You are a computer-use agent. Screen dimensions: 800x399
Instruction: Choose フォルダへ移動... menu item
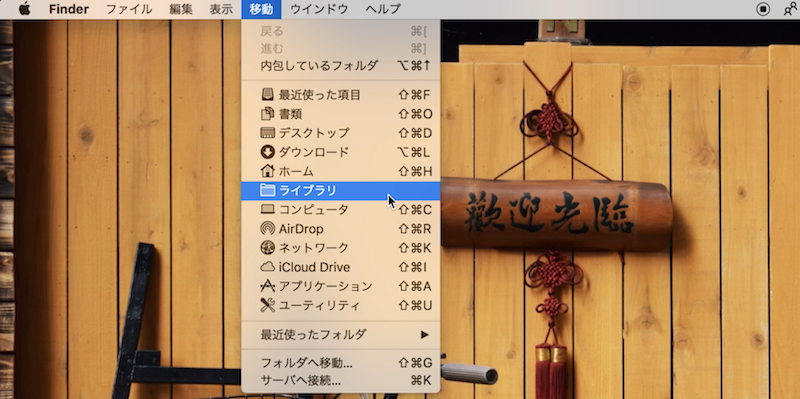coord(341,363)
